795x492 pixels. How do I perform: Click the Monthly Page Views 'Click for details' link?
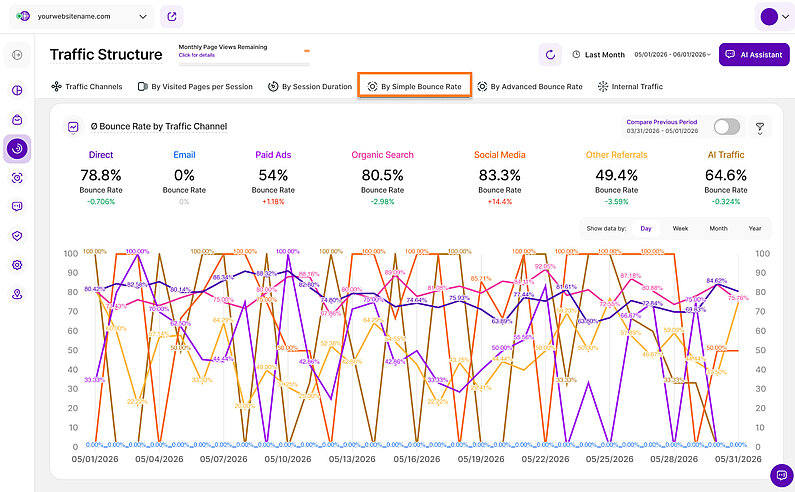point(197,55)
